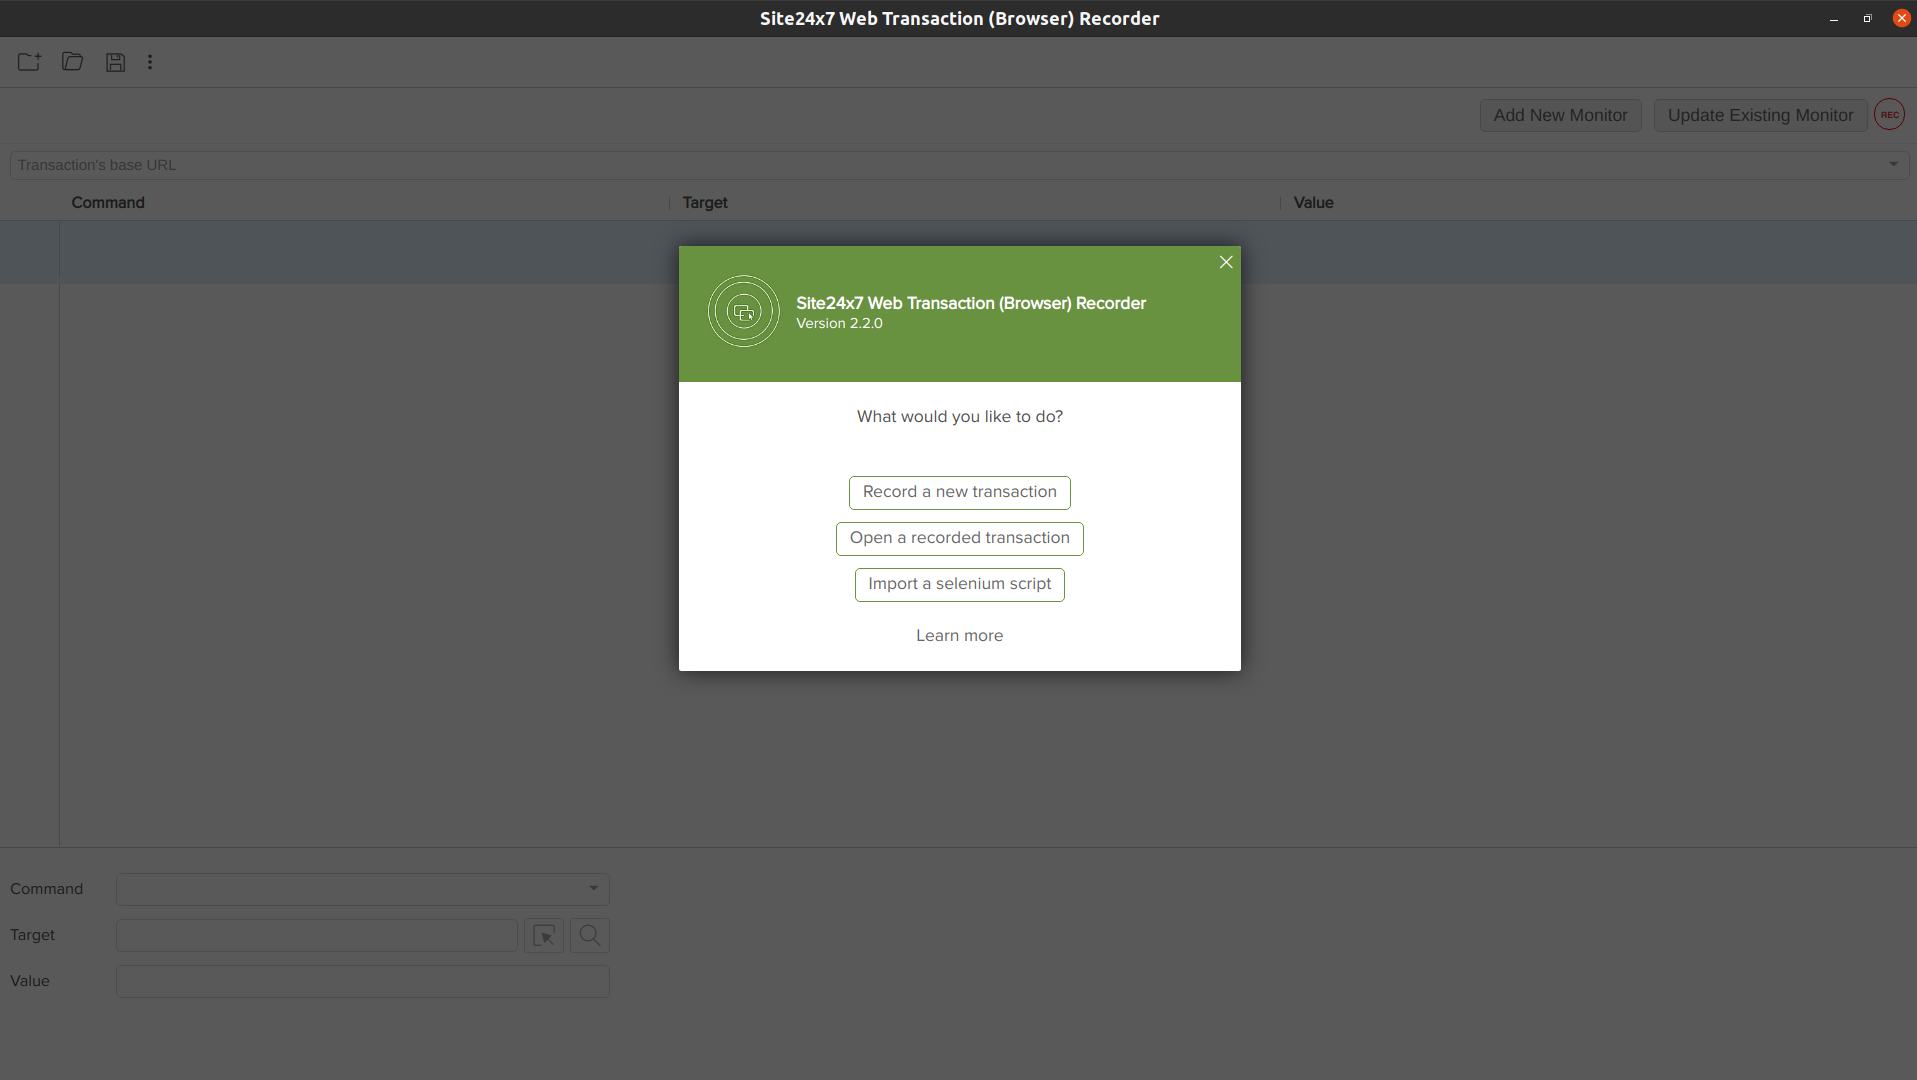Click Add New Monitor button

pos(1560,115)
